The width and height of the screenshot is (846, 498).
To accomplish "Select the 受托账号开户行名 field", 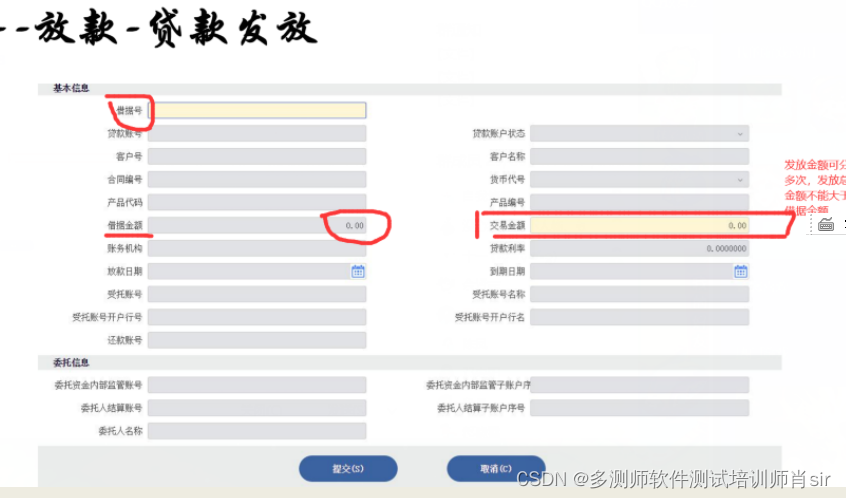I will pos(639,317).
